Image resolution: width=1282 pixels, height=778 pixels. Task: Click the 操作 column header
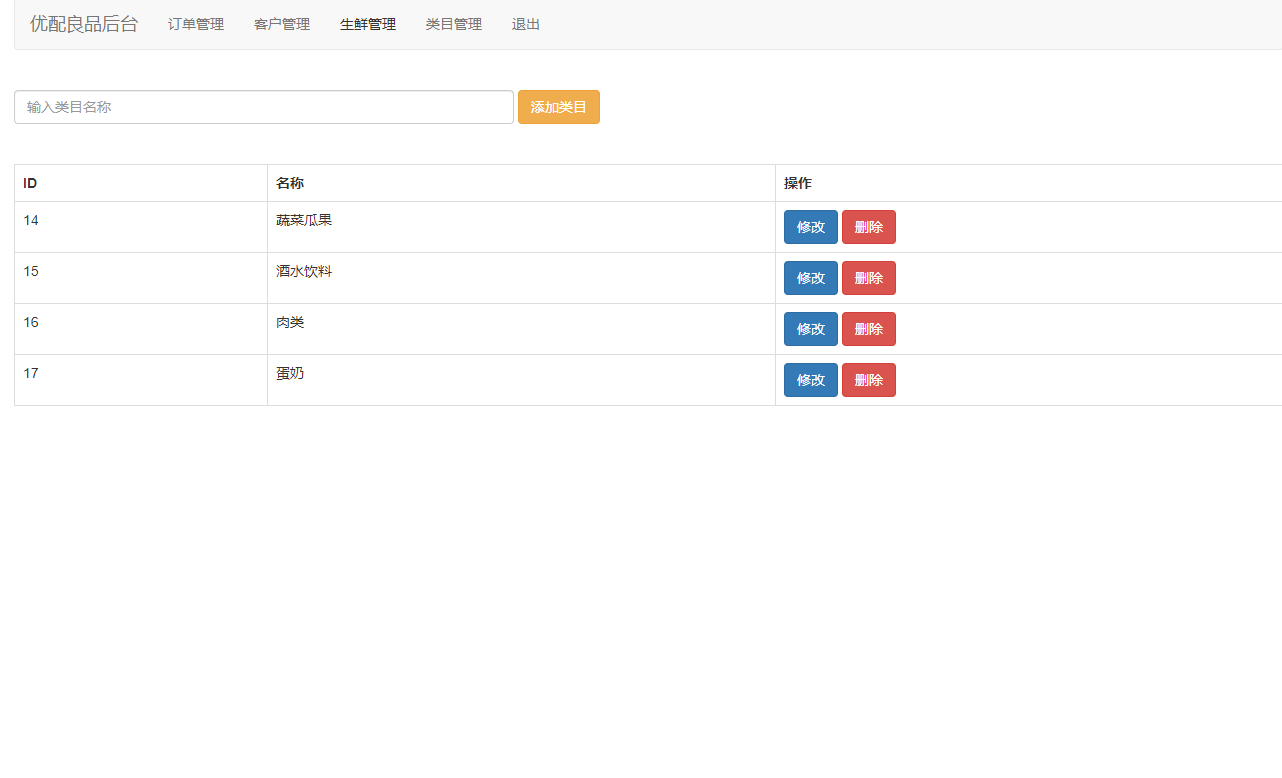tap(797, 183)
